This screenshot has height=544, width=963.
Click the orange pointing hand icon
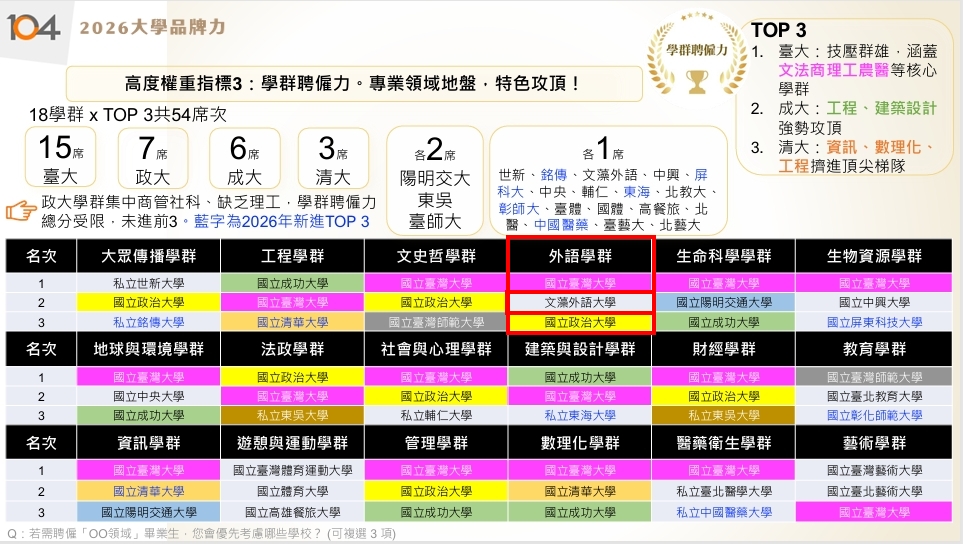[x=21, y=210]
